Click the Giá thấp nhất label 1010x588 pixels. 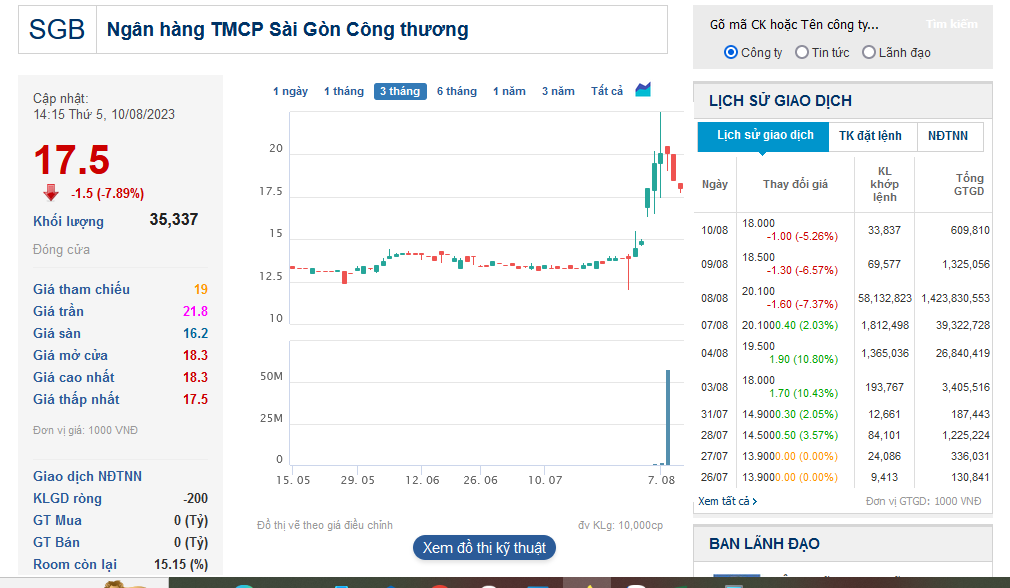[76, 399]
